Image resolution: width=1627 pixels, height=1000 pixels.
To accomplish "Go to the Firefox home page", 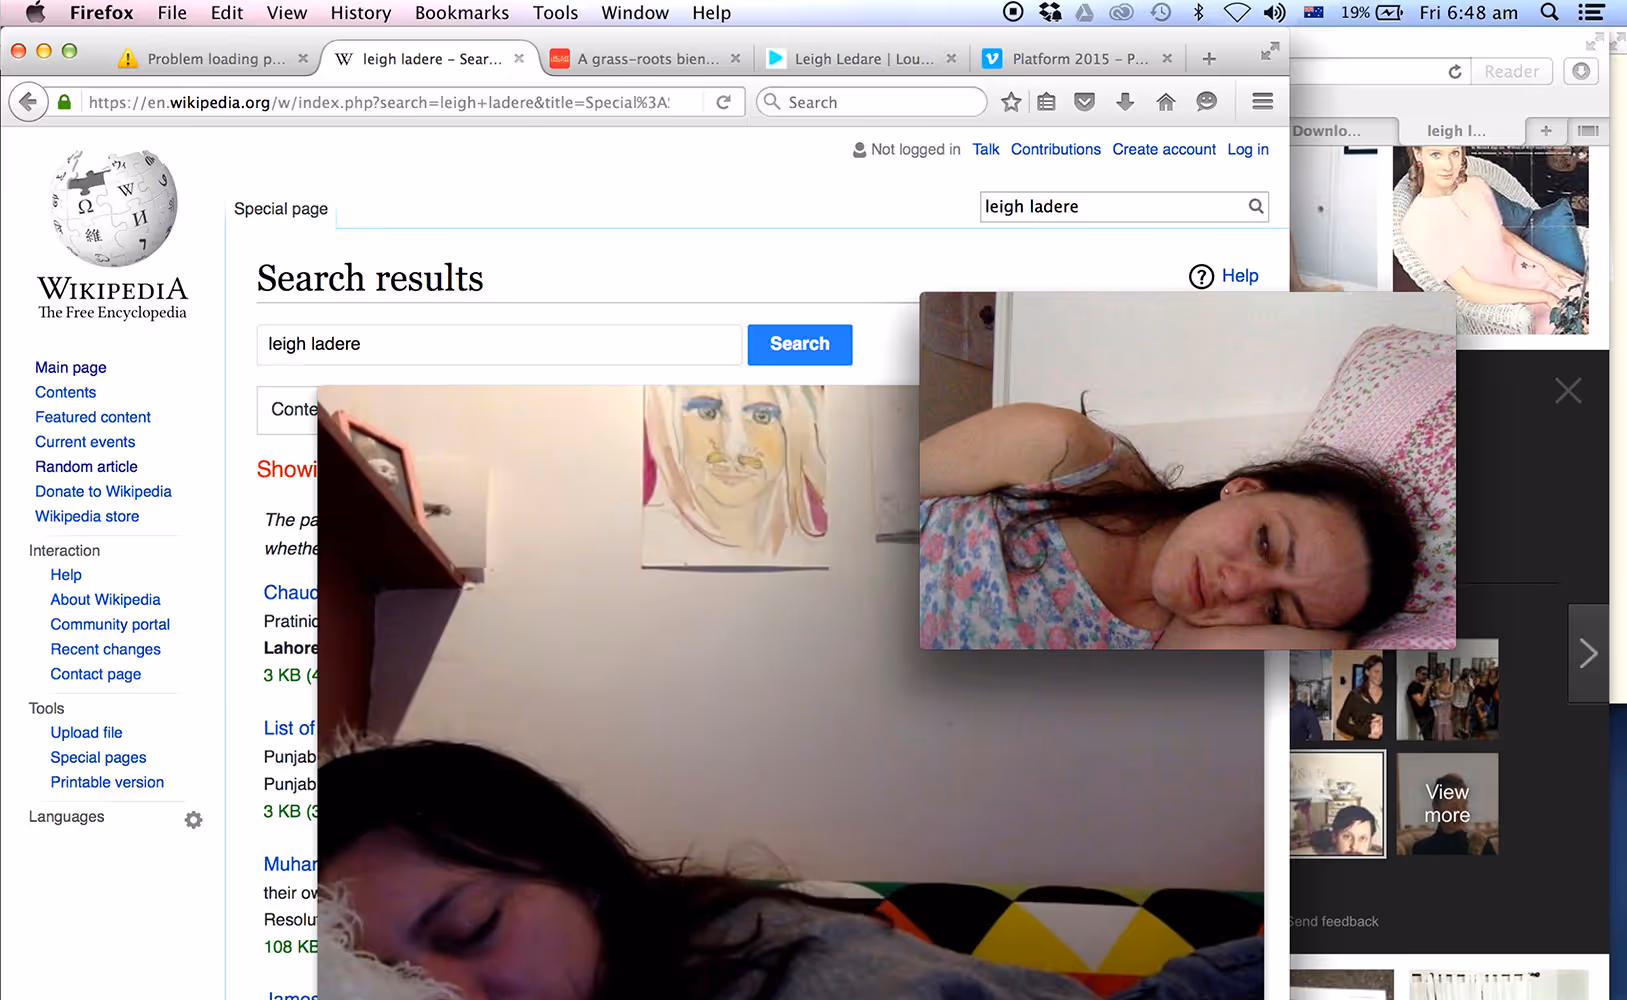I will (1166, 102).
